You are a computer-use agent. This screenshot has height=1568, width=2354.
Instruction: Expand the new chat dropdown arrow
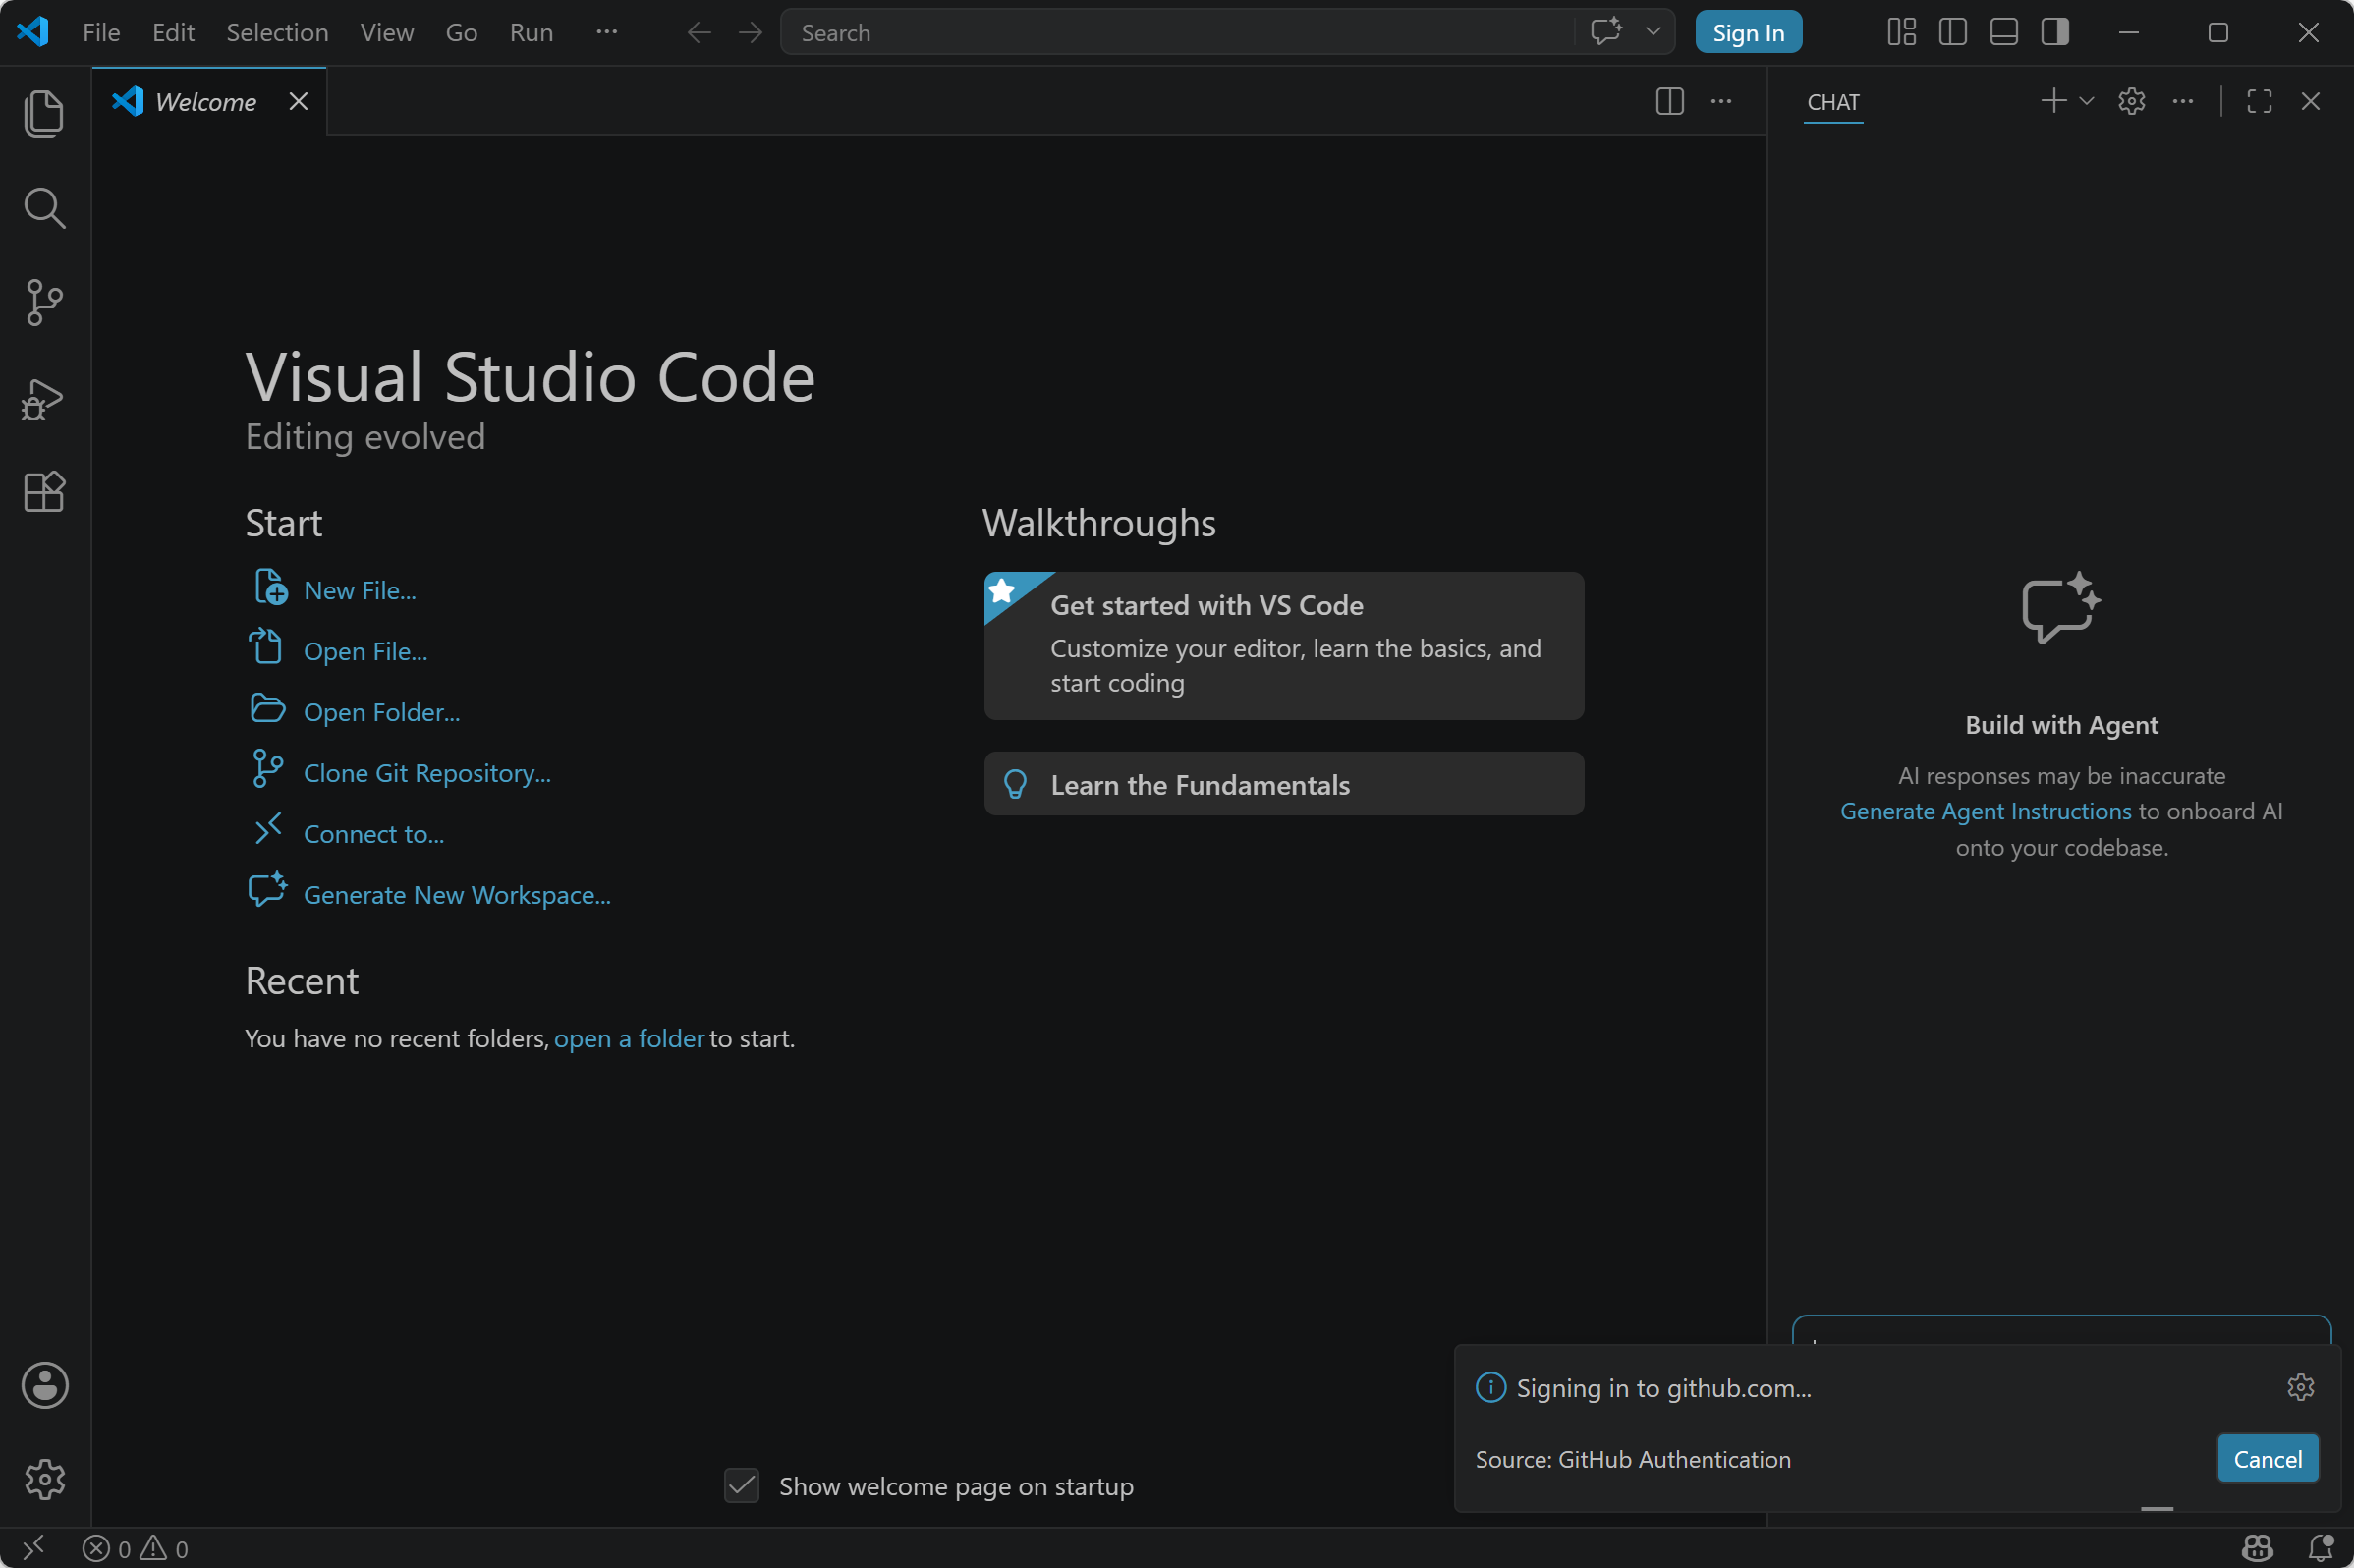2086,101
